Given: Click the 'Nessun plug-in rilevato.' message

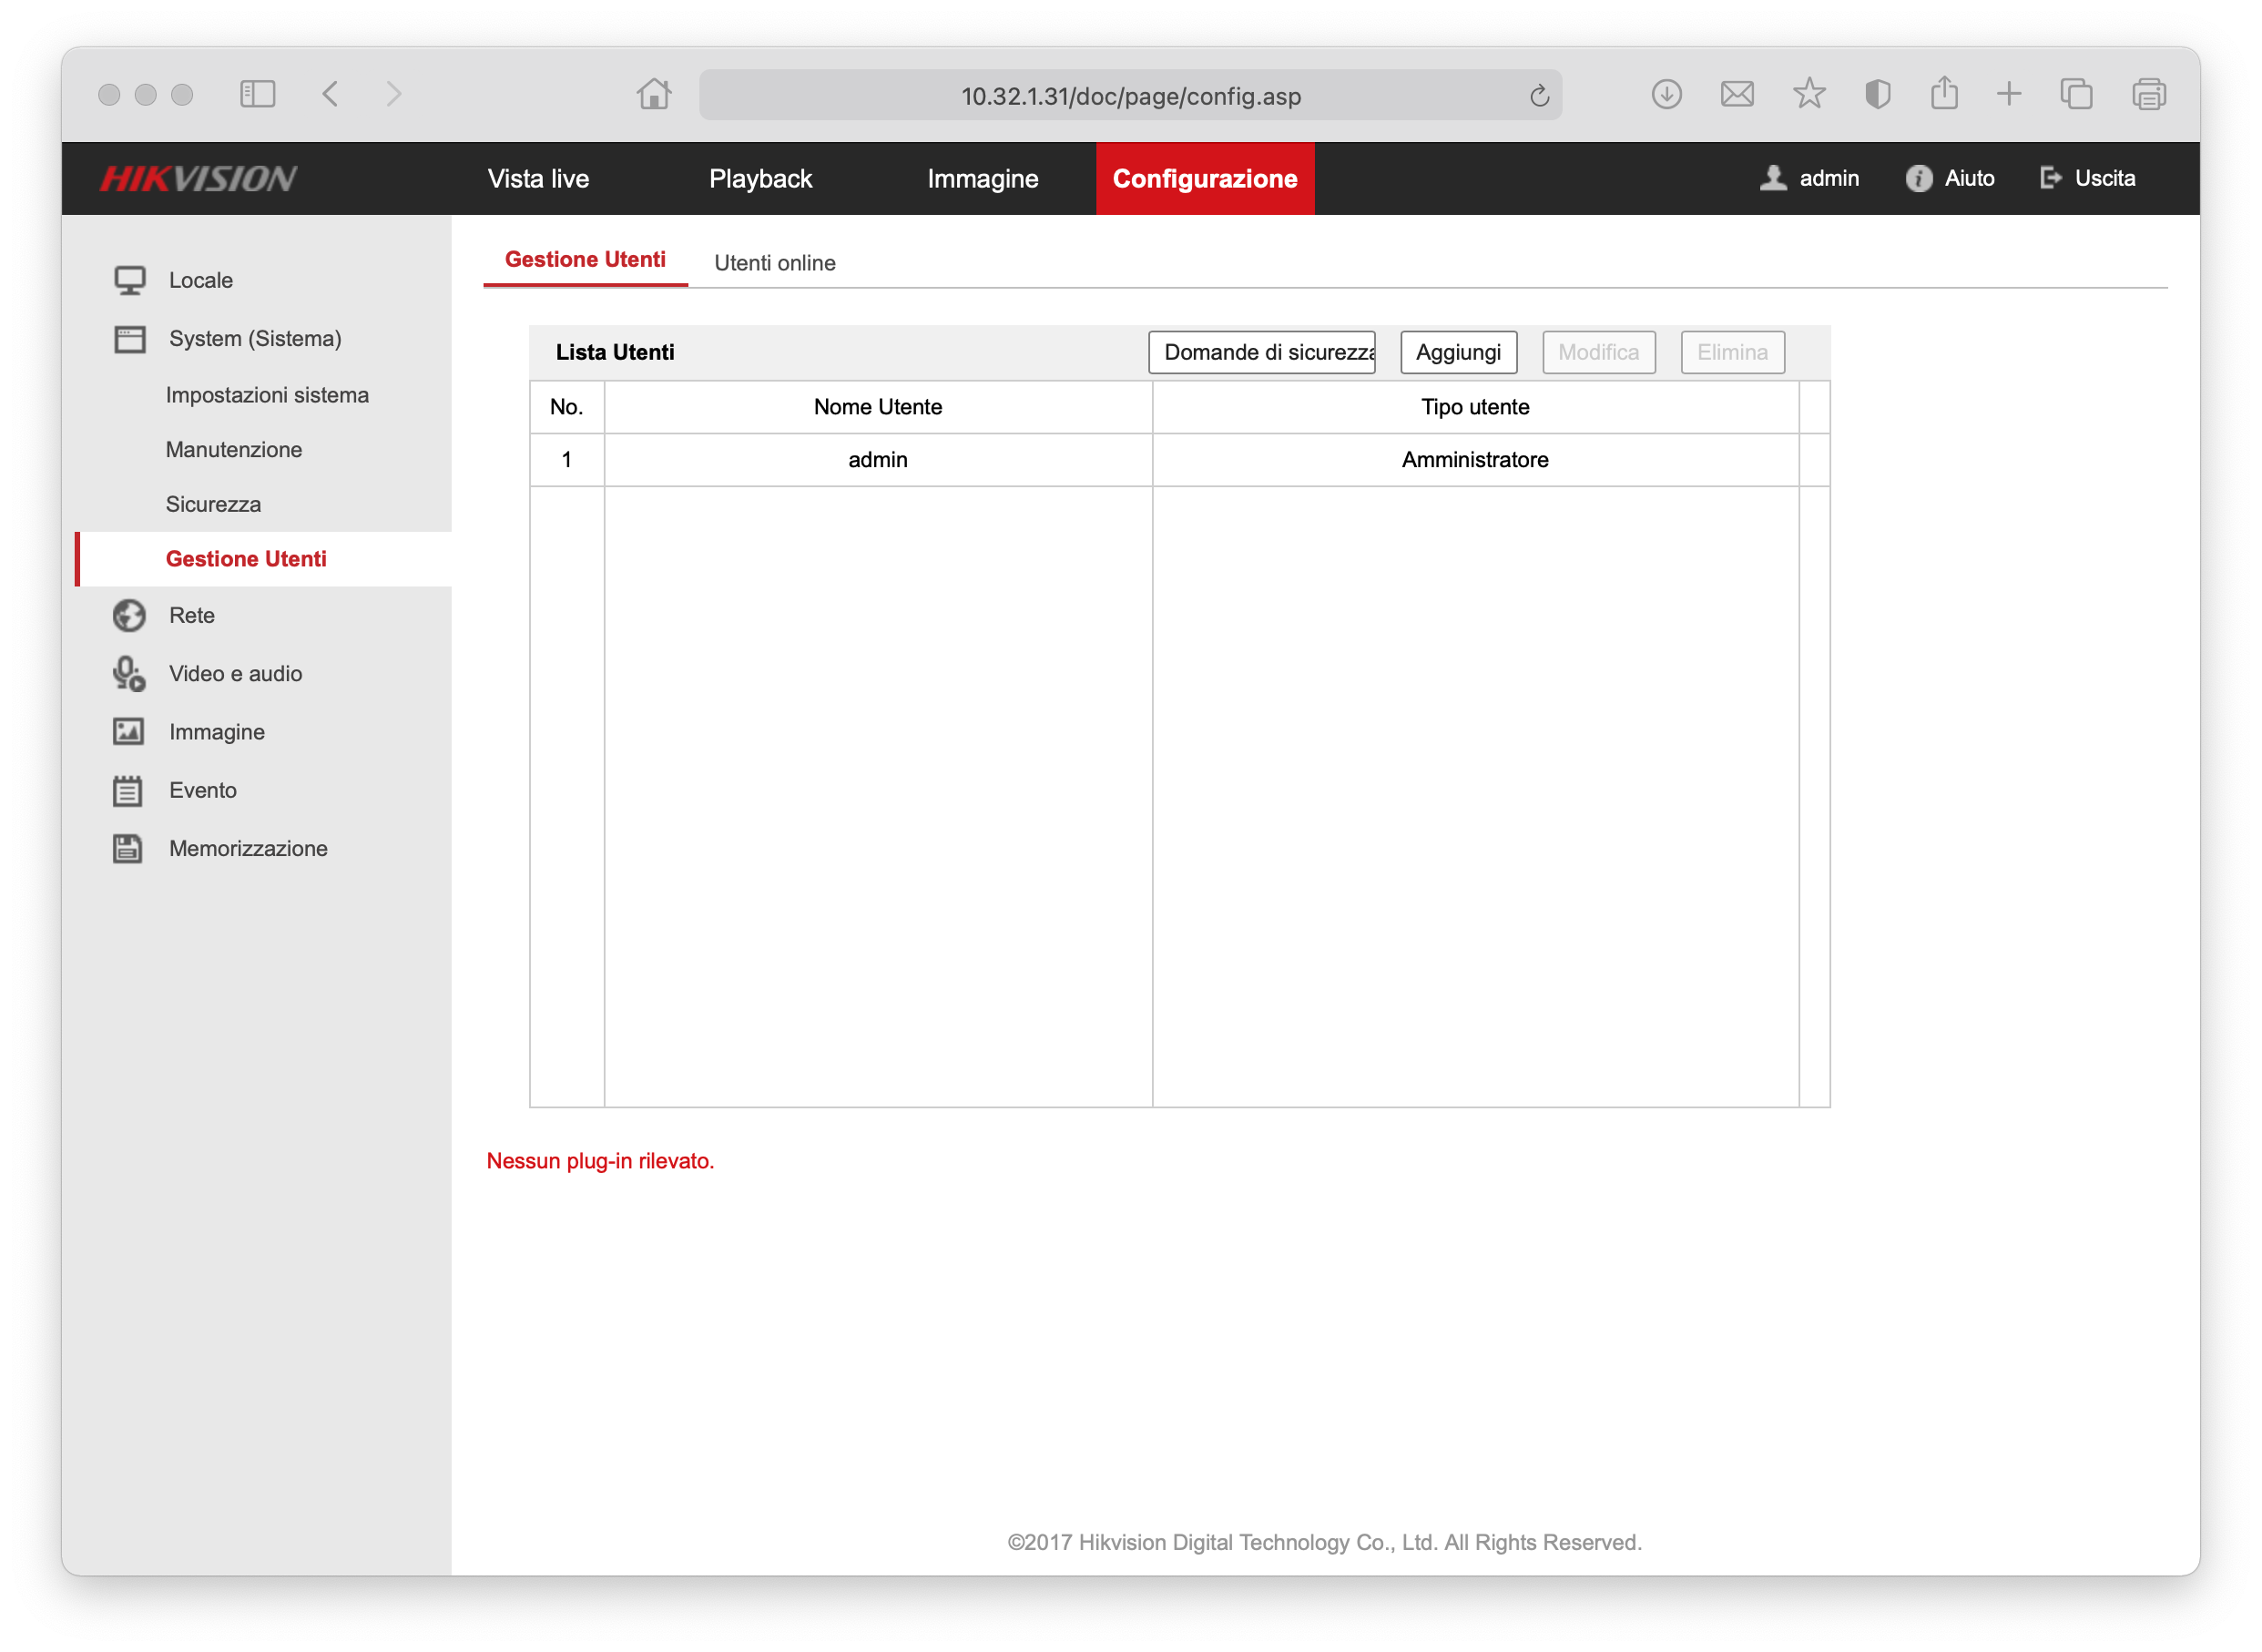Looking at the screenshot, I should point(600,1161).
